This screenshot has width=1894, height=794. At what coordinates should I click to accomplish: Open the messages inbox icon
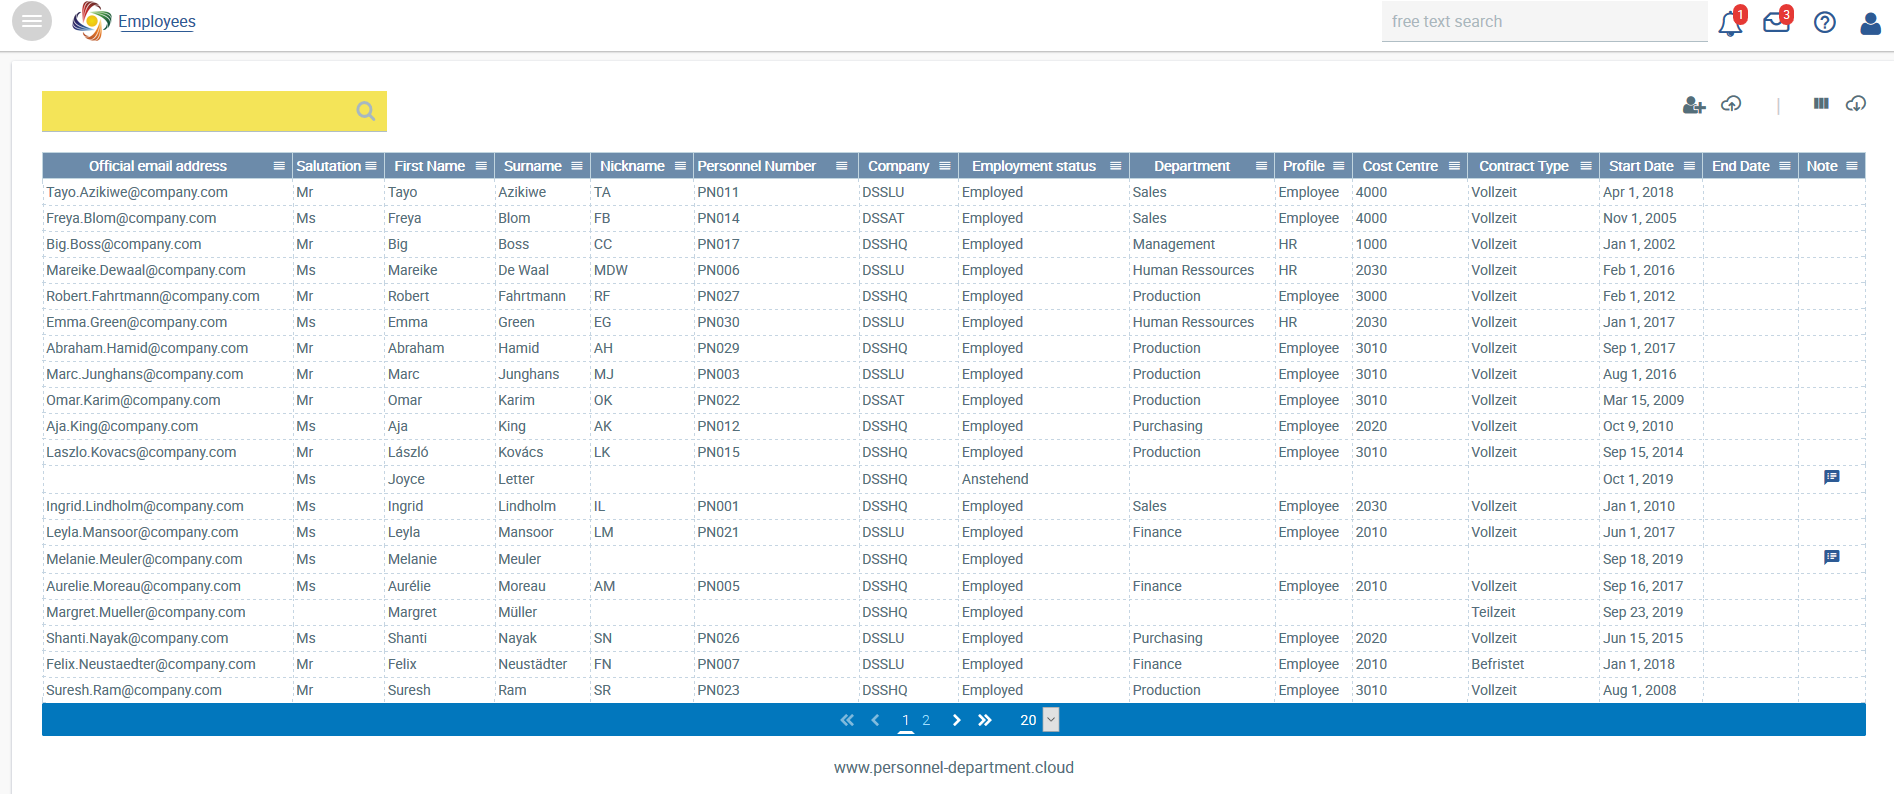tap(1776, 21)
